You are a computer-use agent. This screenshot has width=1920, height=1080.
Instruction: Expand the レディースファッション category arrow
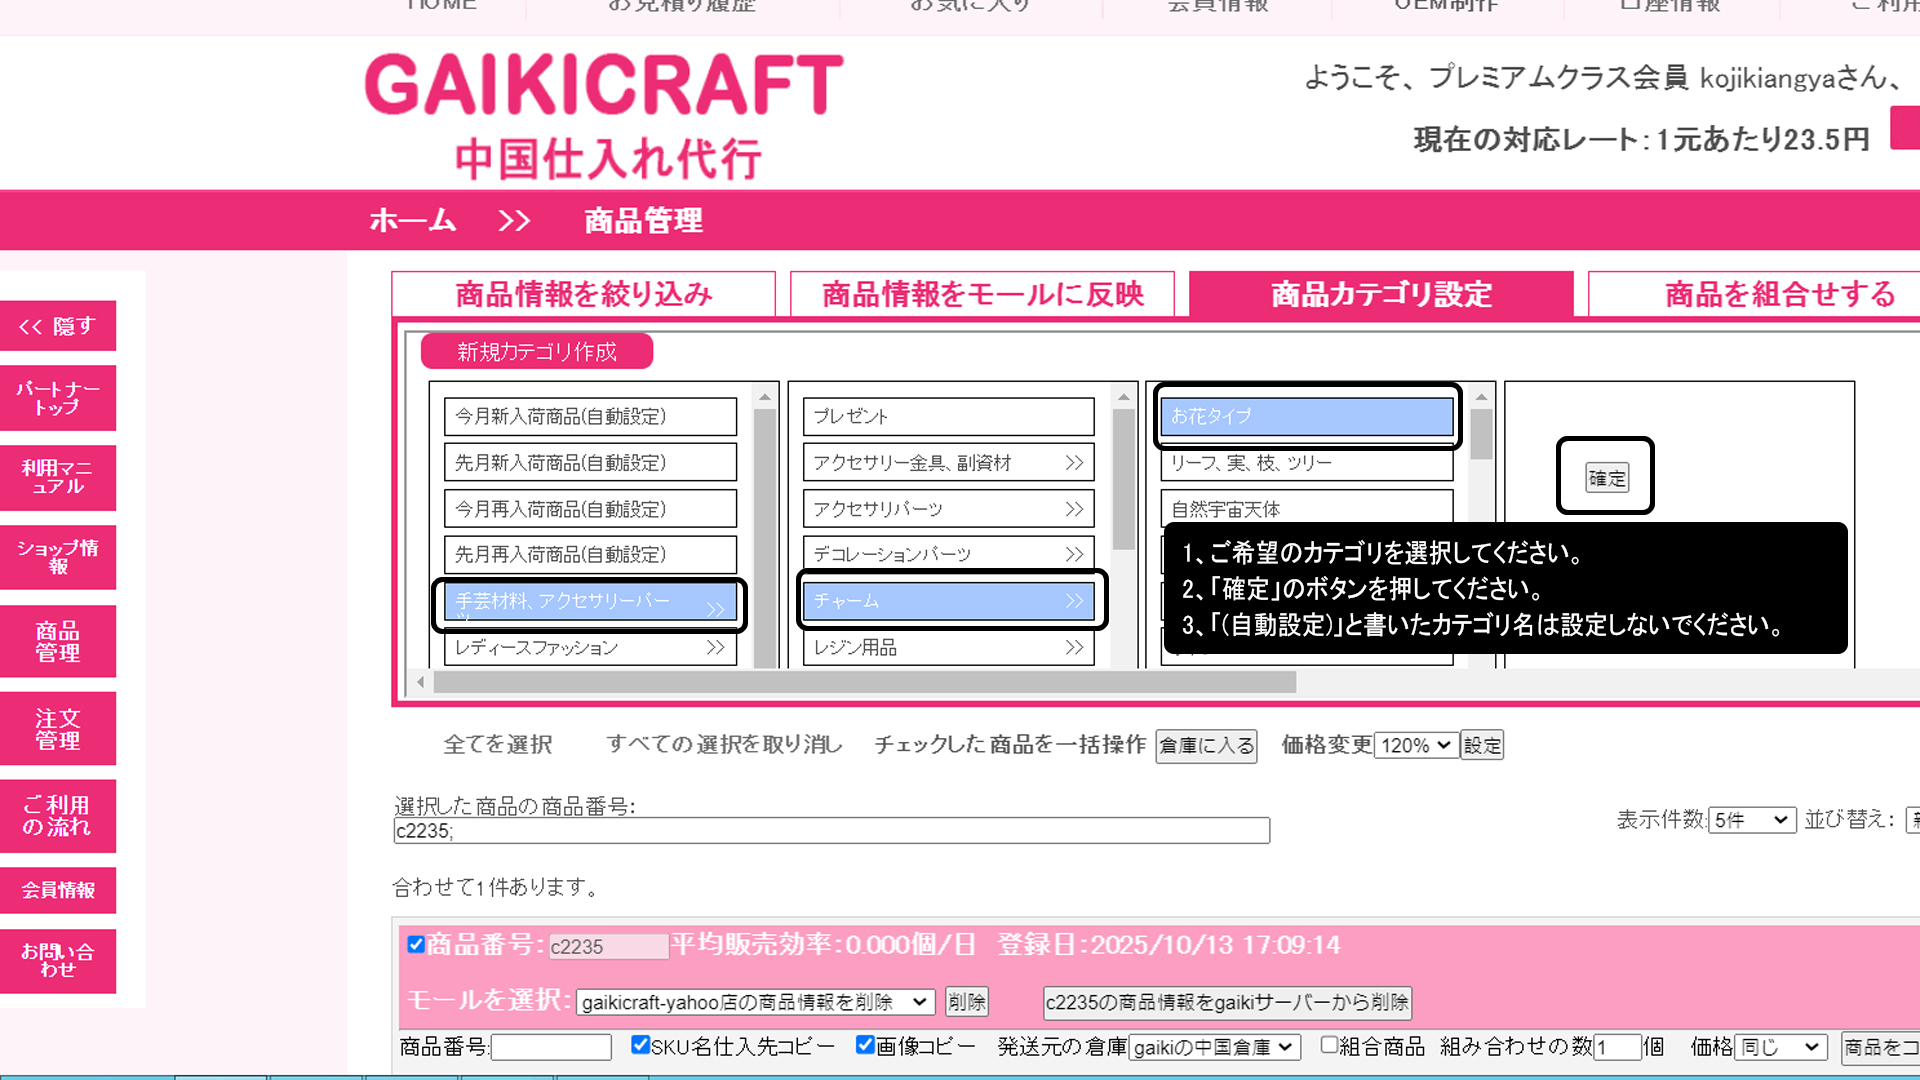(x=715, y=648)
